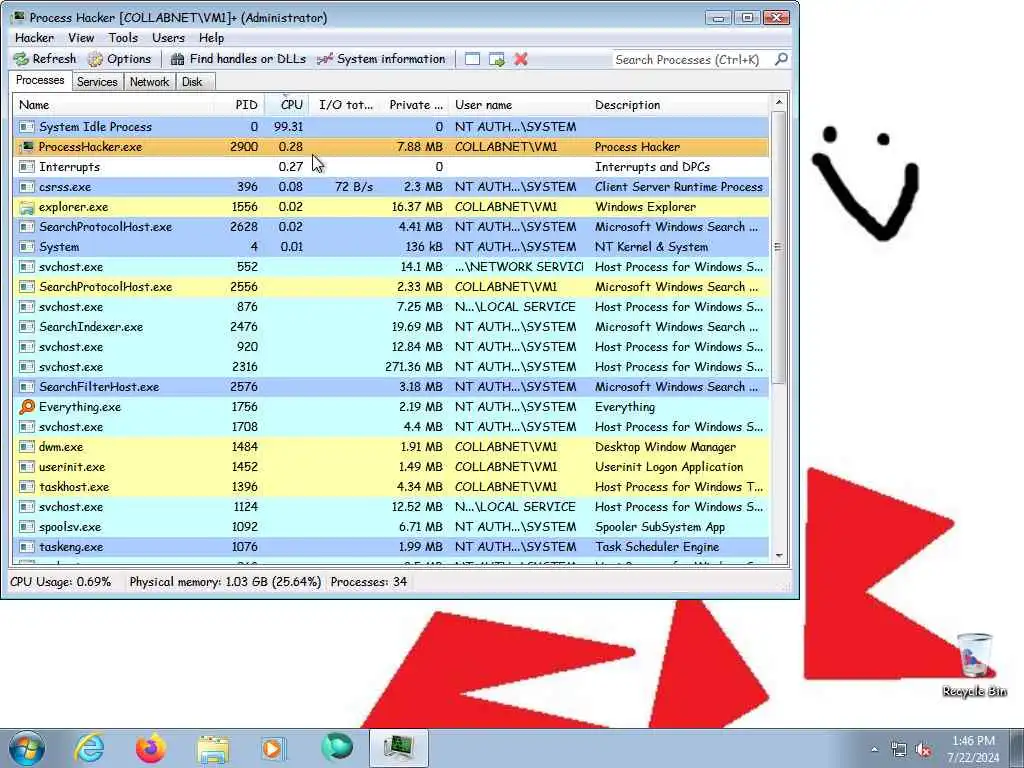
Task: Click the find window toolbar icon
Action: (472, 59)
